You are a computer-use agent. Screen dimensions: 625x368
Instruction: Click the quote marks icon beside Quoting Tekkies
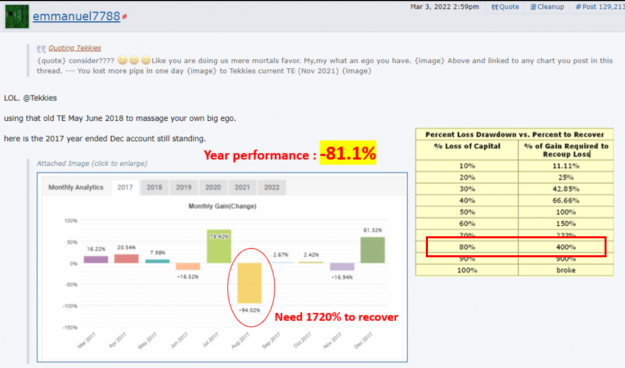[x=41, y=49]
